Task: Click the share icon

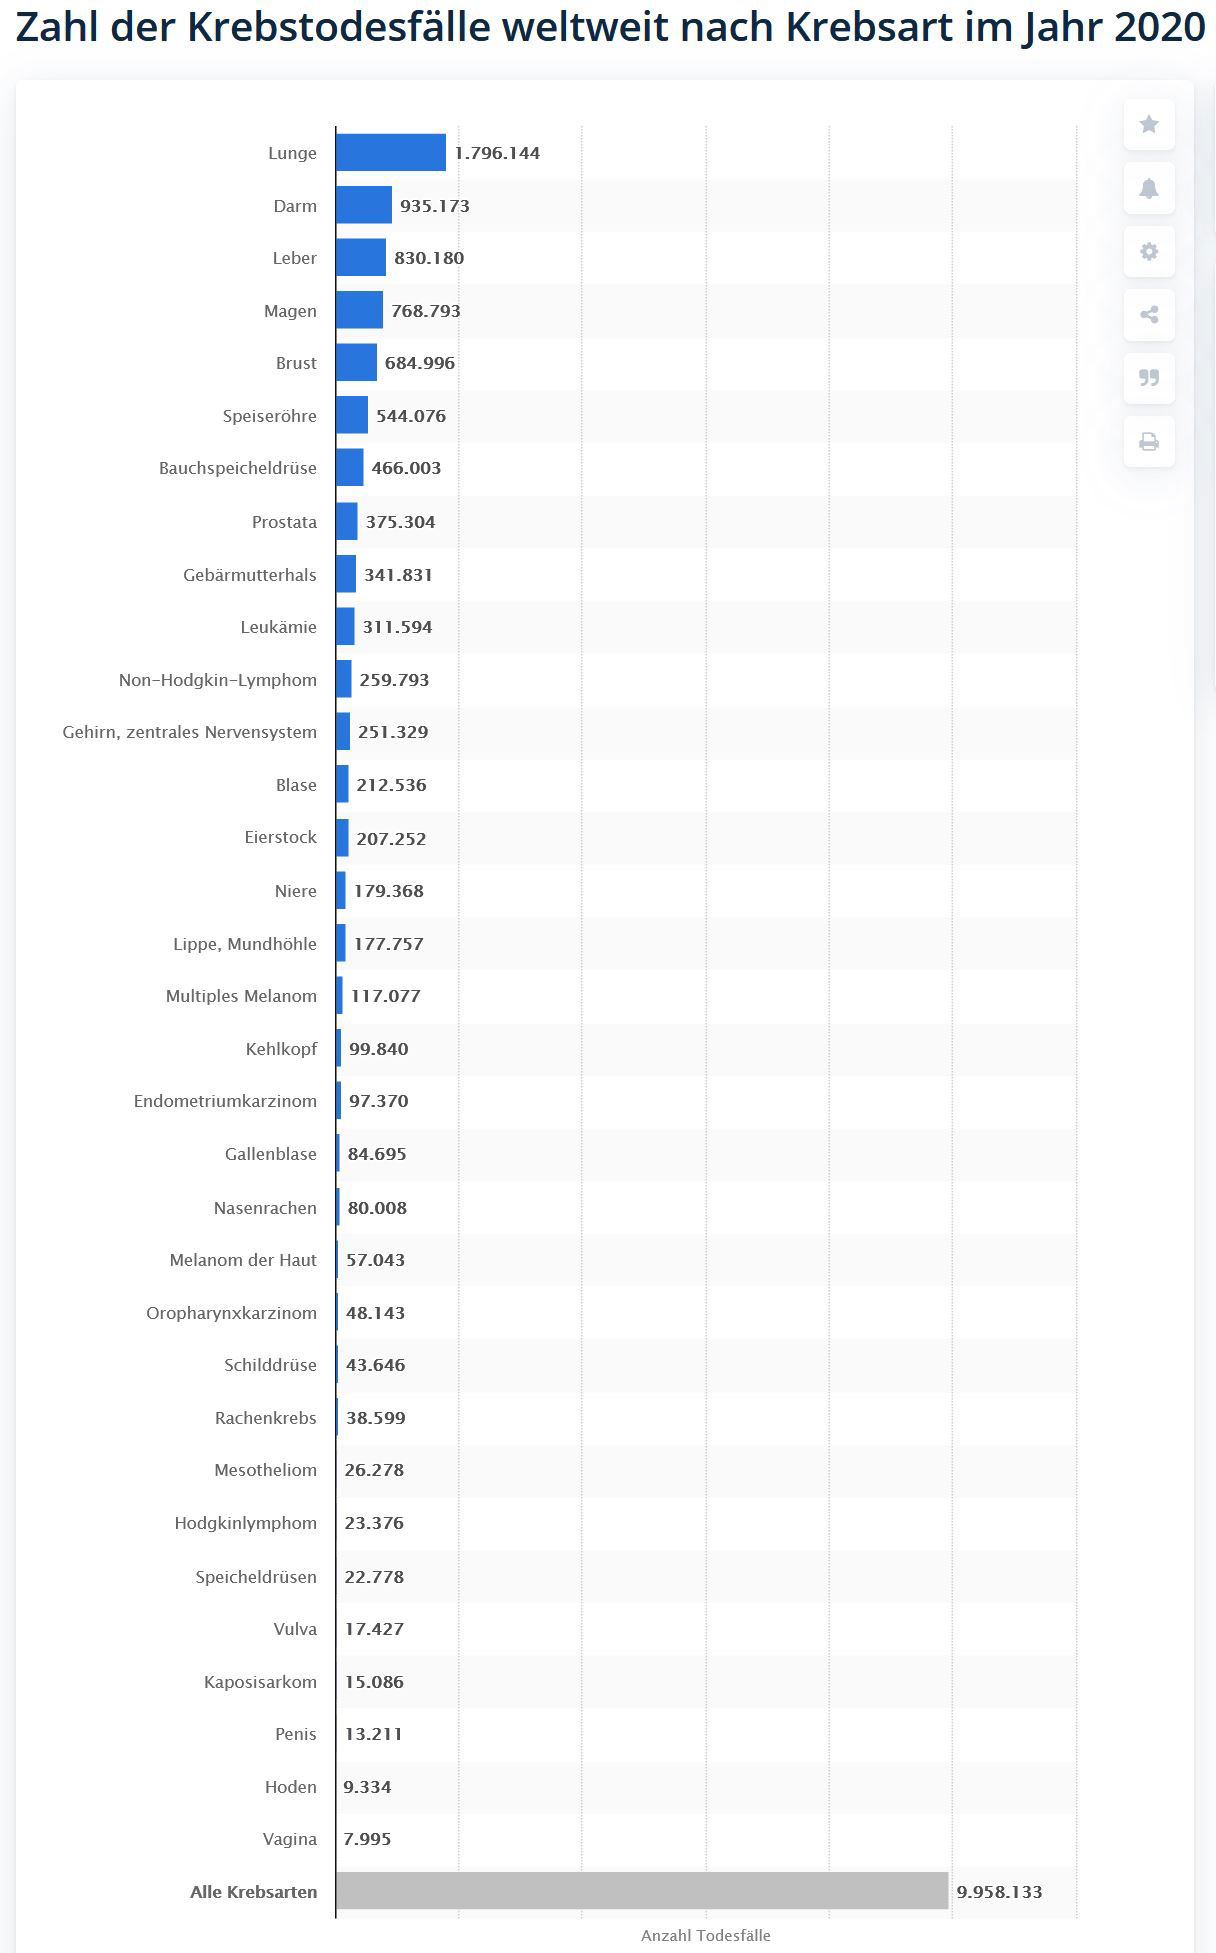Action: tap(1149, 315)
